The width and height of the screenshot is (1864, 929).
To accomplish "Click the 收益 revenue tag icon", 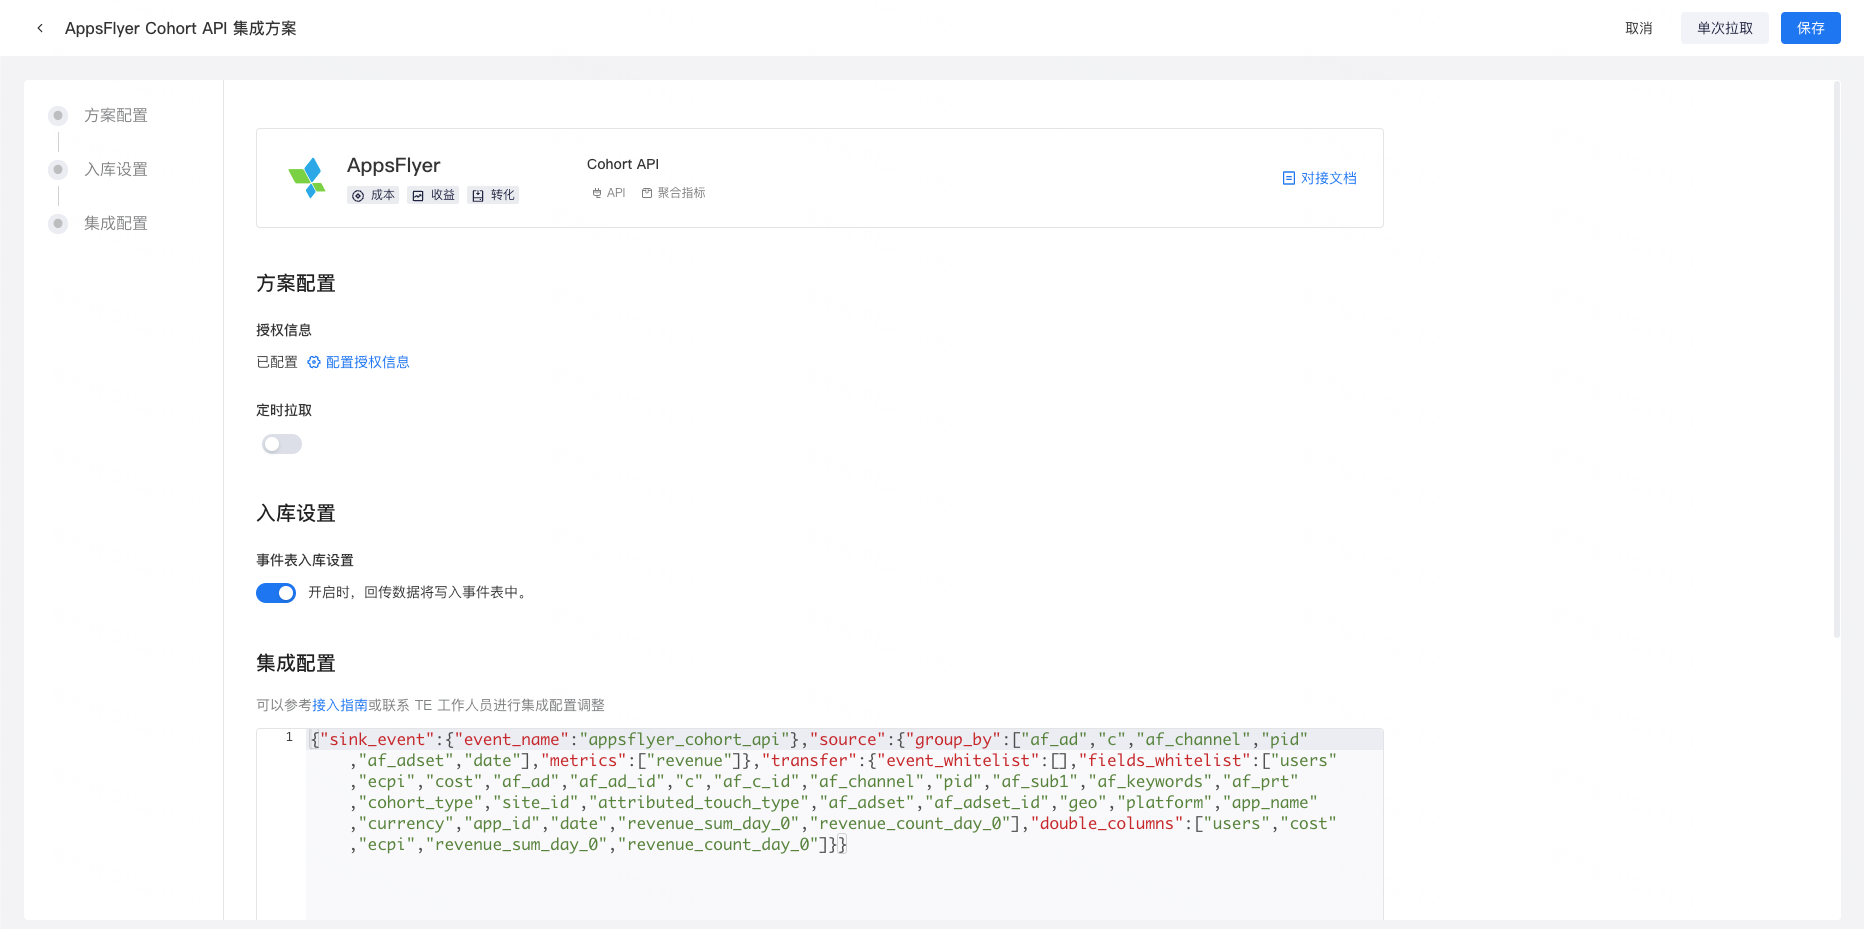I will pos(419,195).
